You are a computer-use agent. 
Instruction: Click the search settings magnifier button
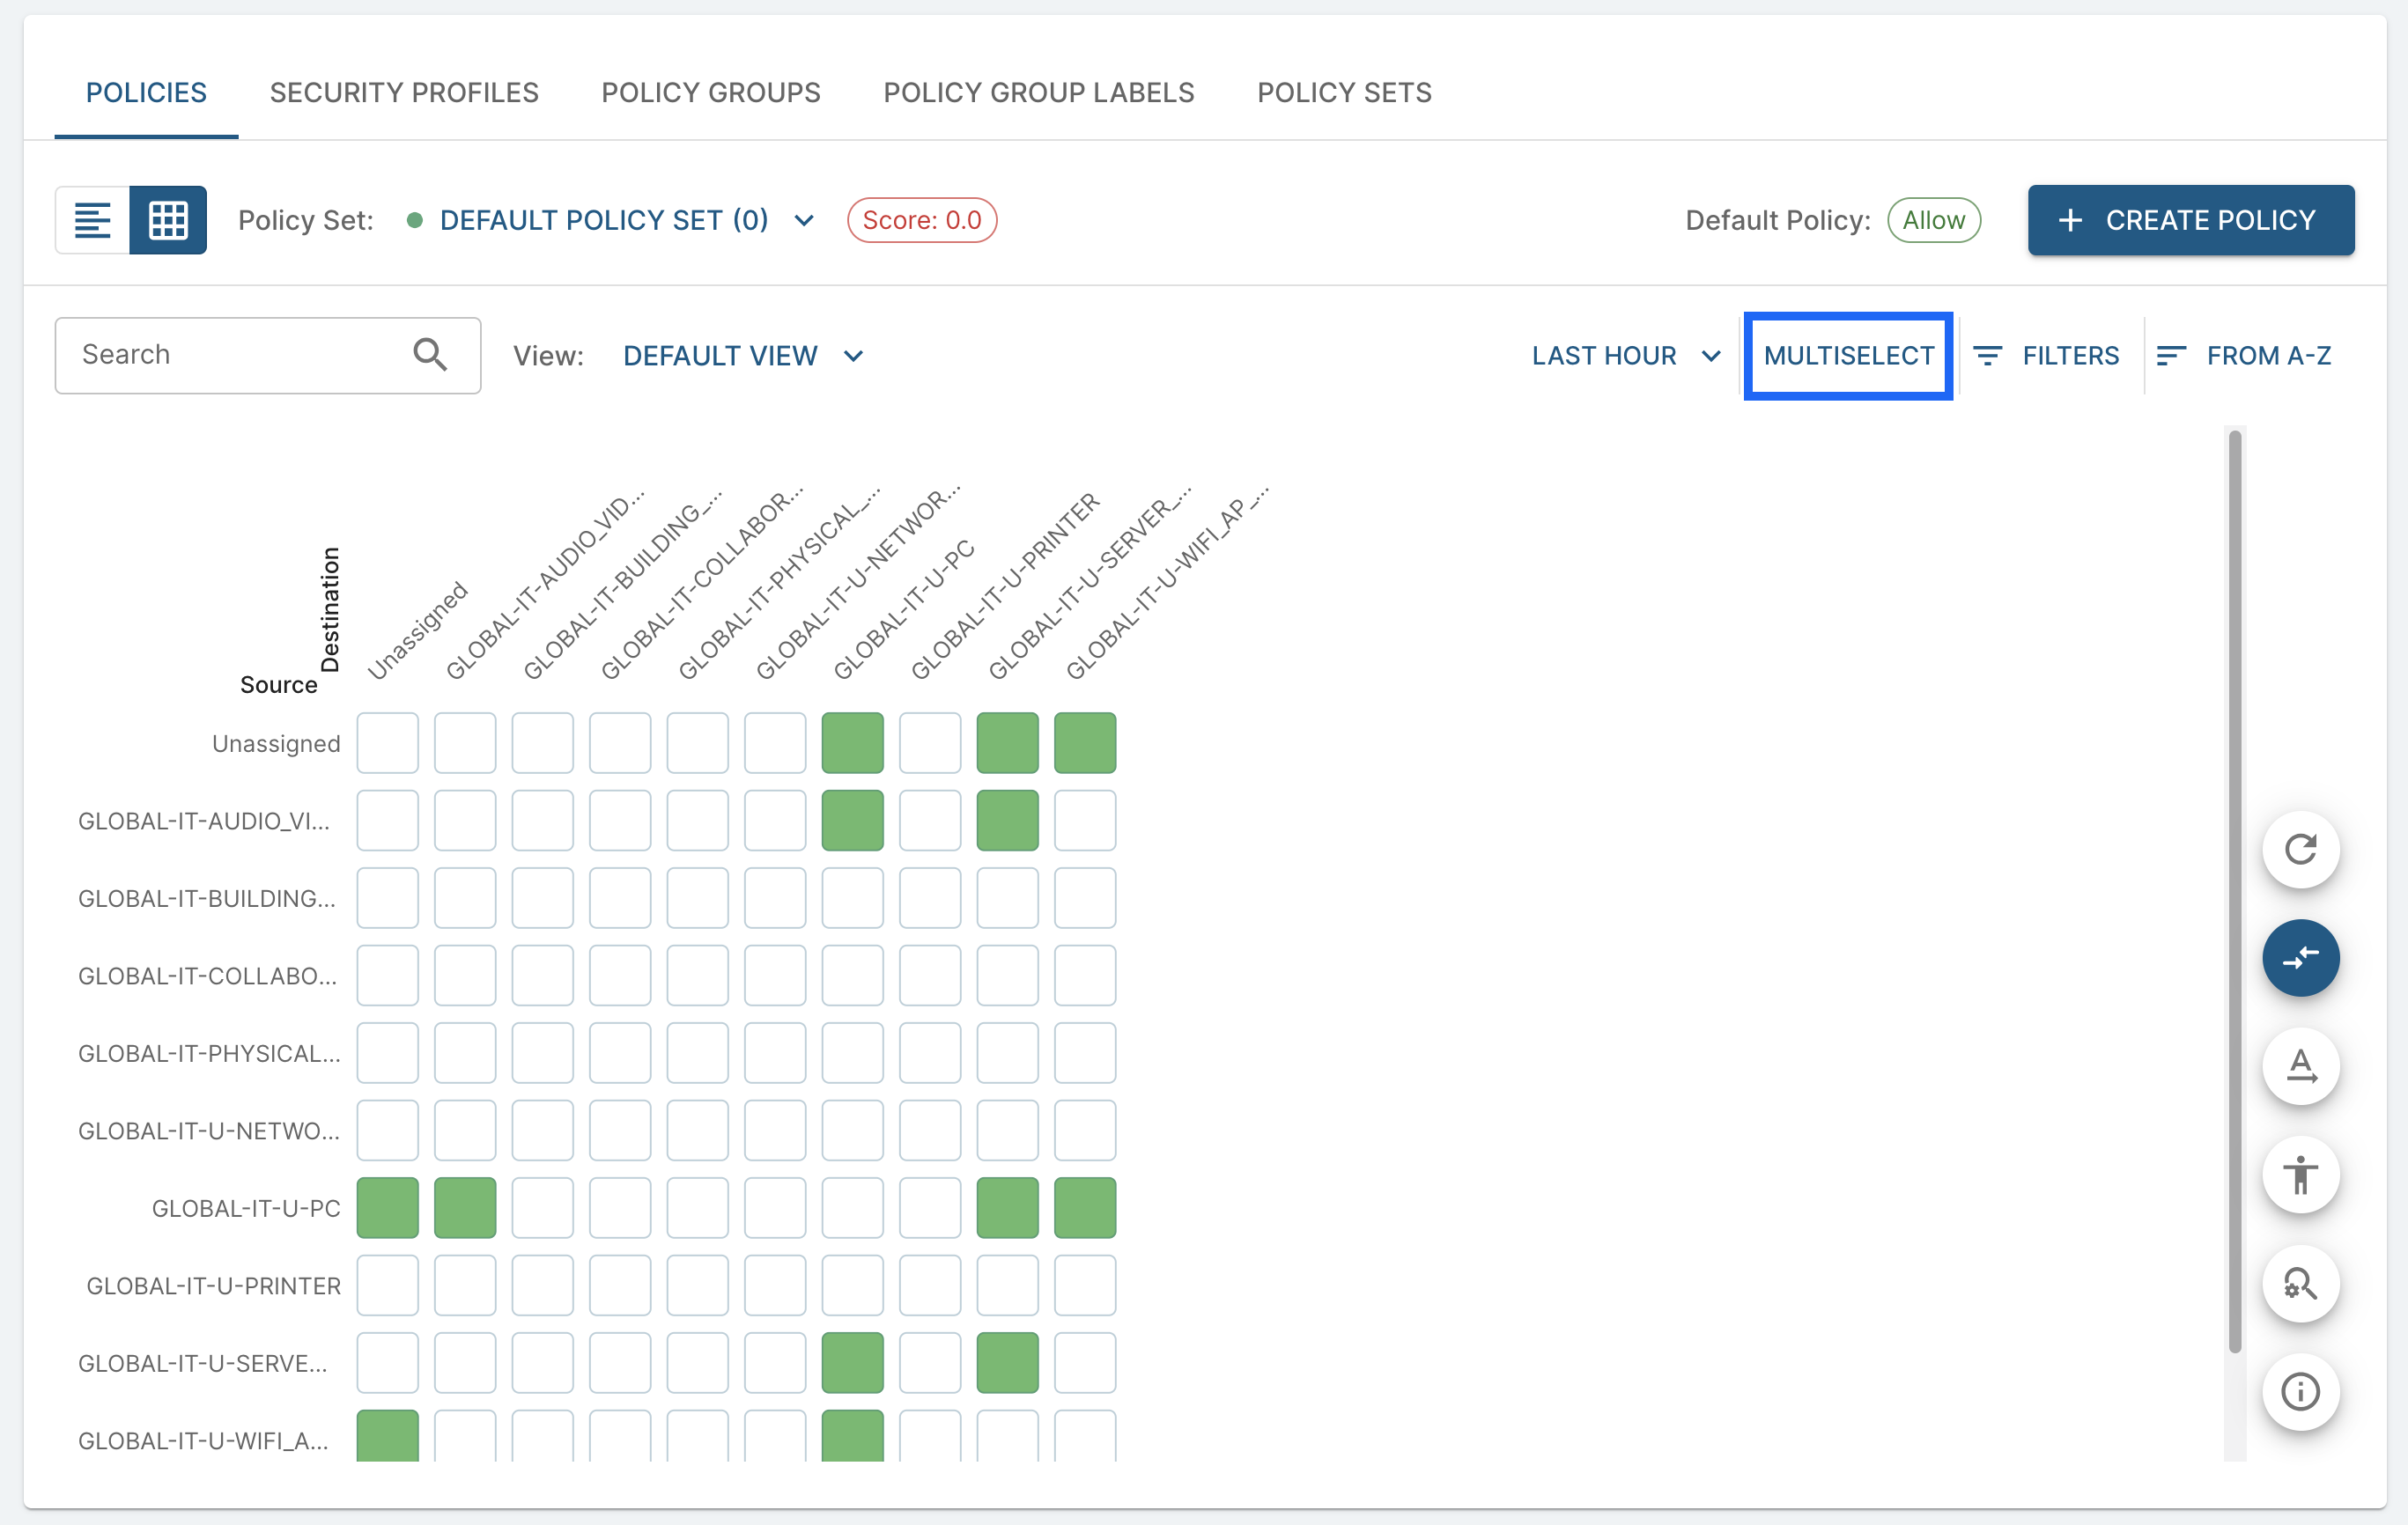2300,1283
